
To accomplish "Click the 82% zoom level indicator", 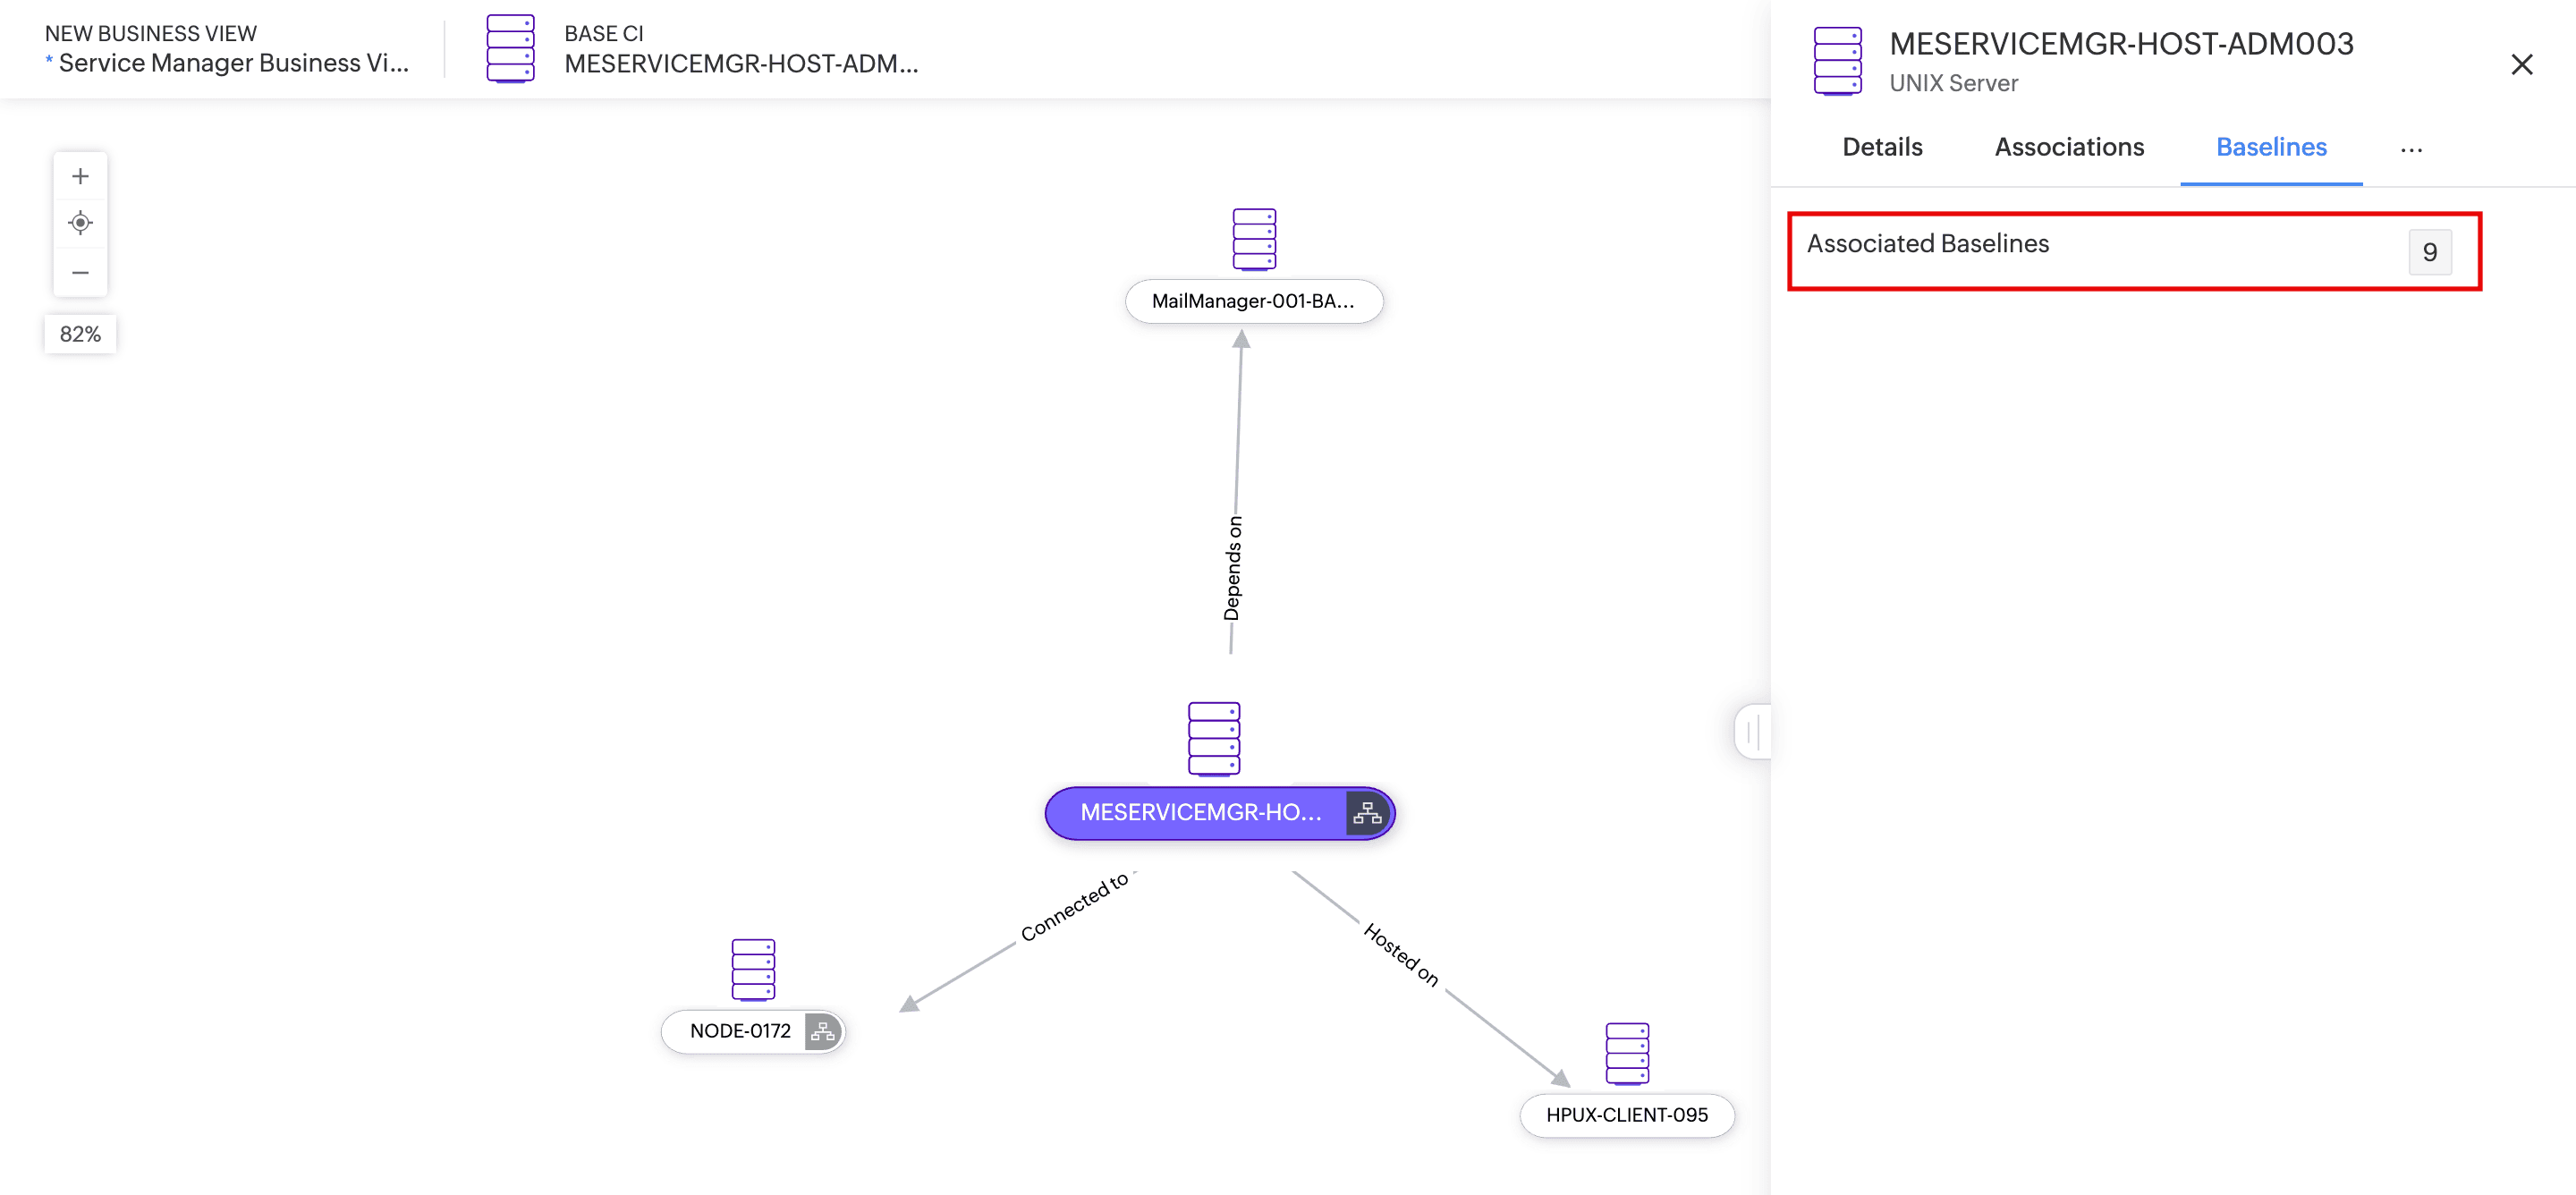I will tap(80, 334).
